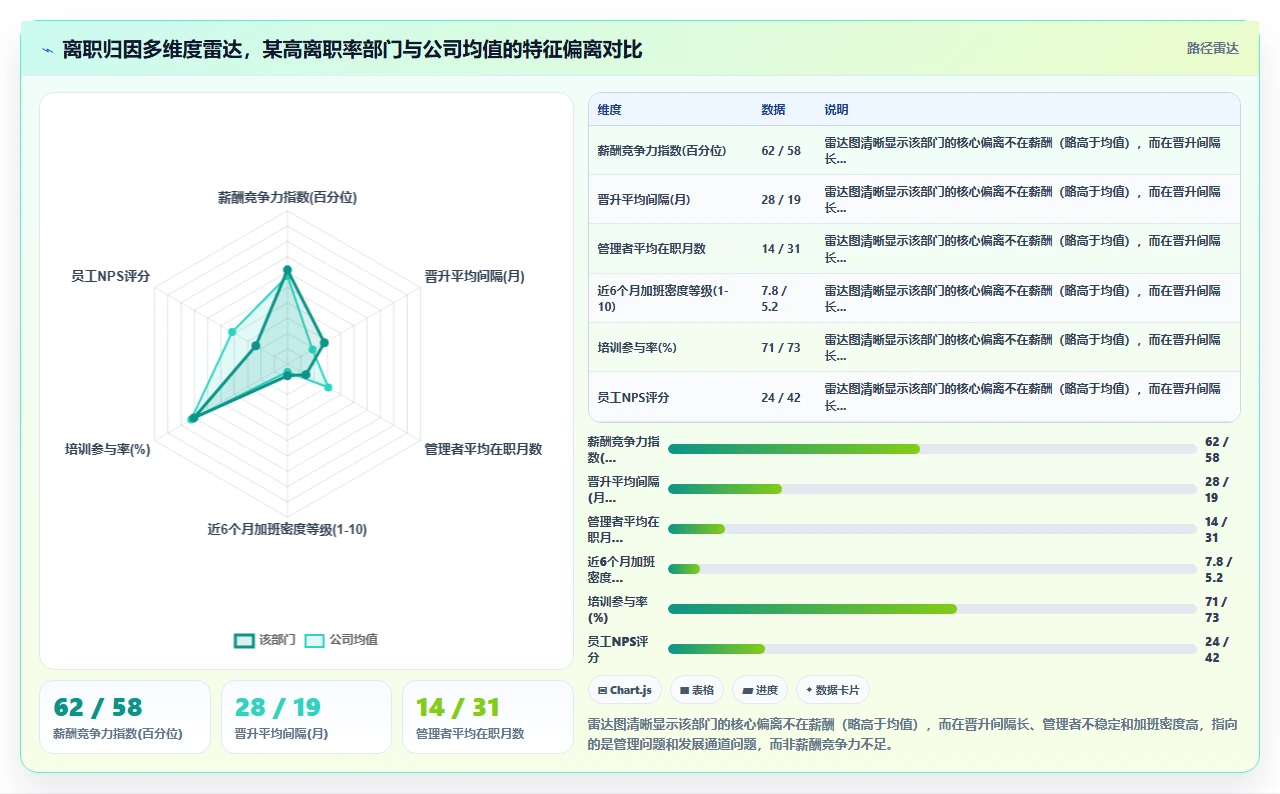Click the radar axis label 晋升平均间隔(月)
The image size is (1280, 794).
coord(474,277)
